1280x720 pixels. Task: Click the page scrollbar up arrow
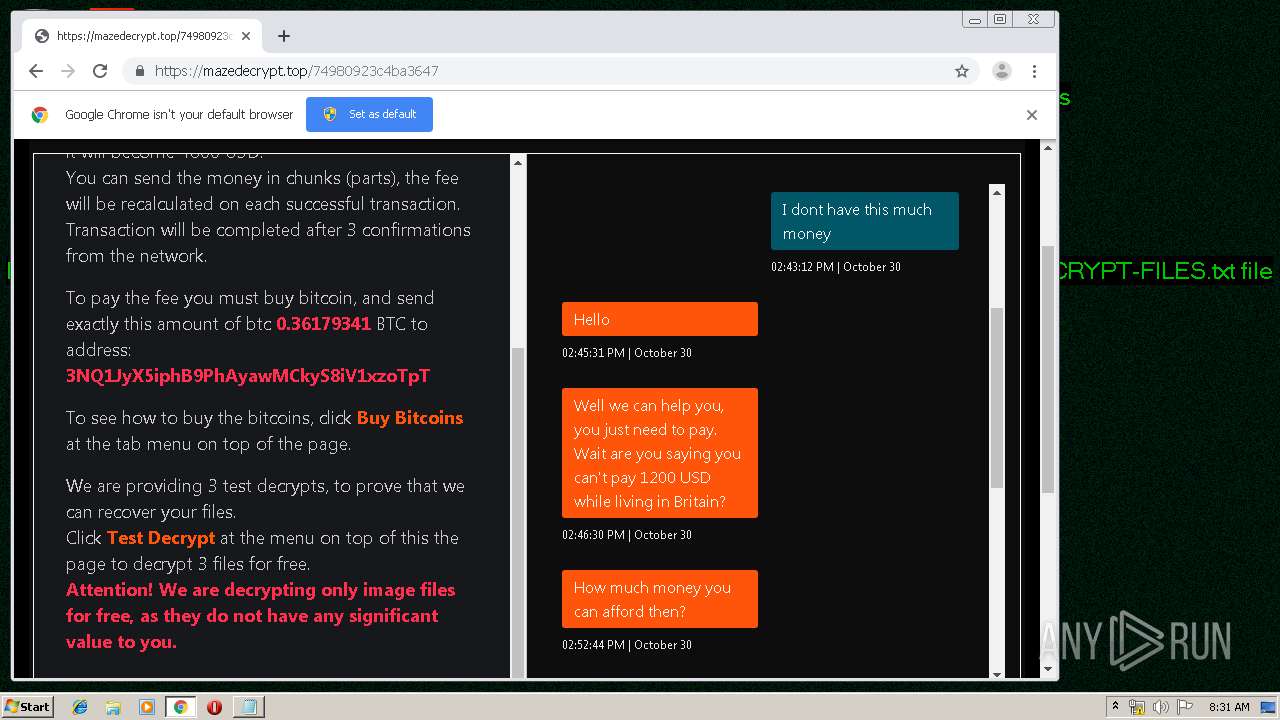(1048, 148)
